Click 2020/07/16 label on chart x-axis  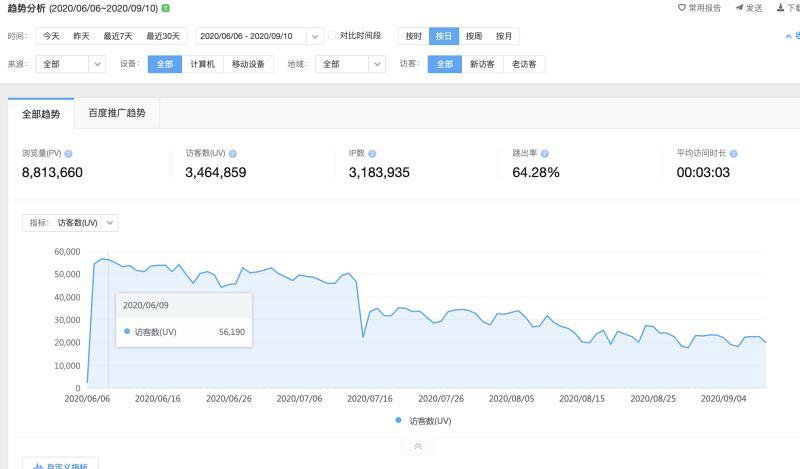click(x=370, y=399)
